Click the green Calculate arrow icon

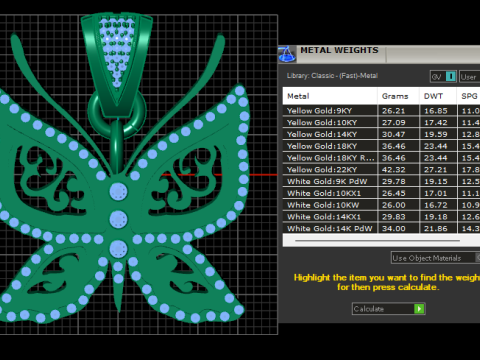[x=419, y=309]
